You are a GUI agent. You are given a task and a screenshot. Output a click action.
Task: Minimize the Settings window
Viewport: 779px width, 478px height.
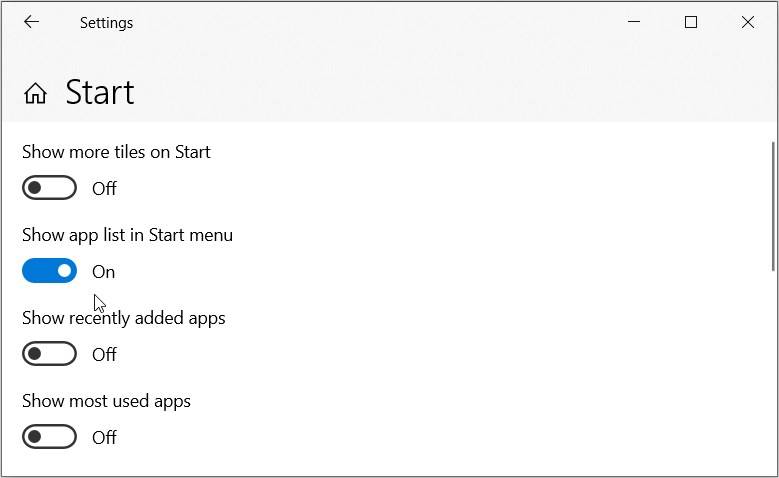tap(634, 22)
